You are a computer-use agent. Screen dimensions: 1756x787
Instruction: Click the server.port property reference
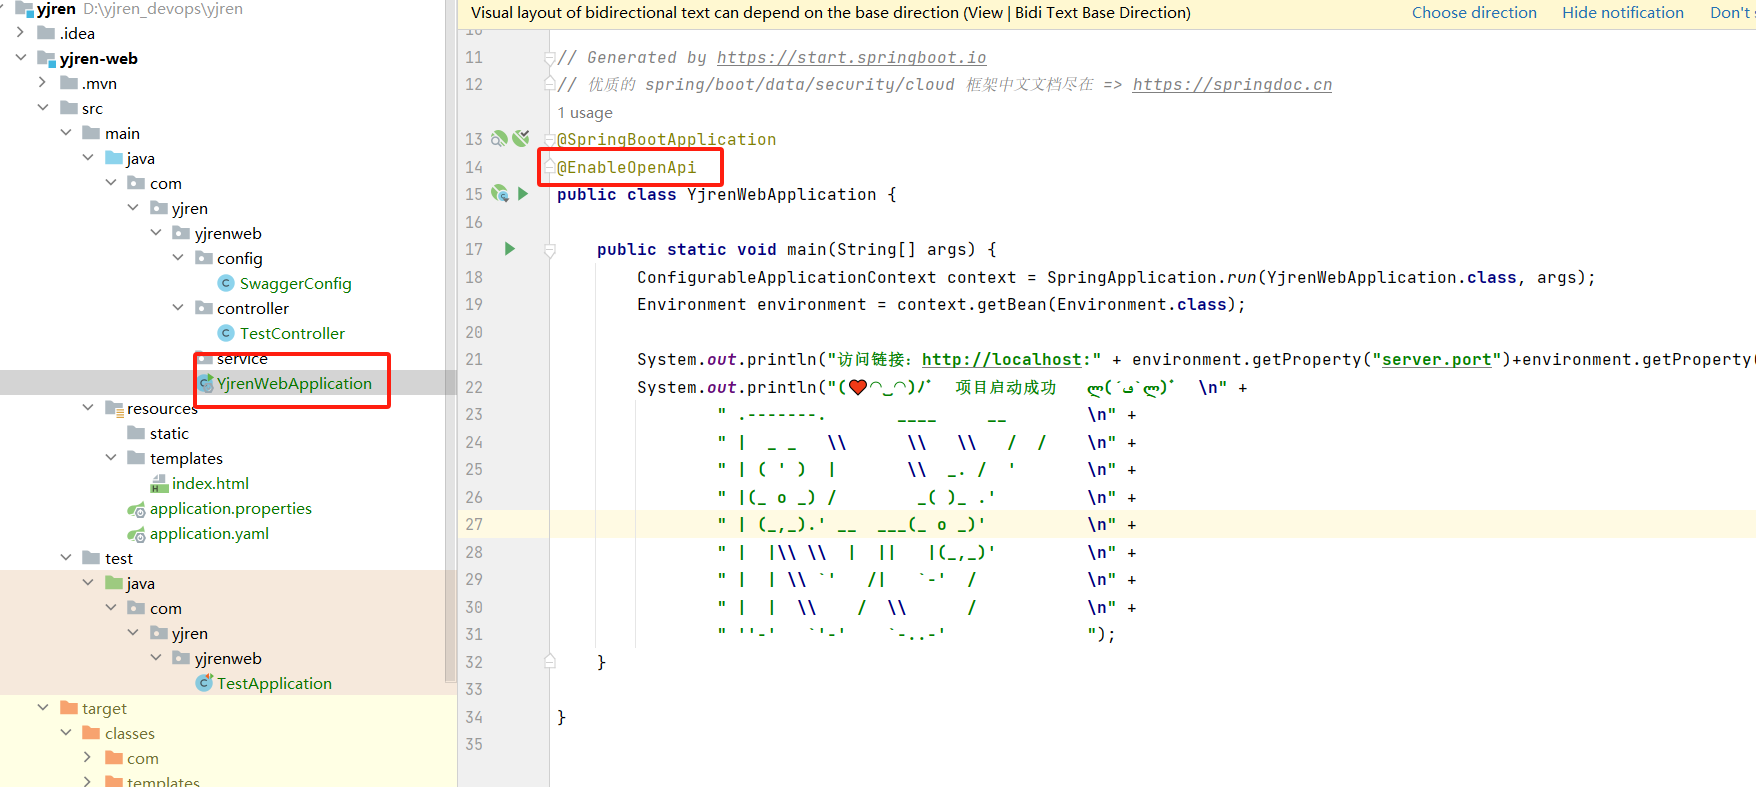[x=1437, y=360]
